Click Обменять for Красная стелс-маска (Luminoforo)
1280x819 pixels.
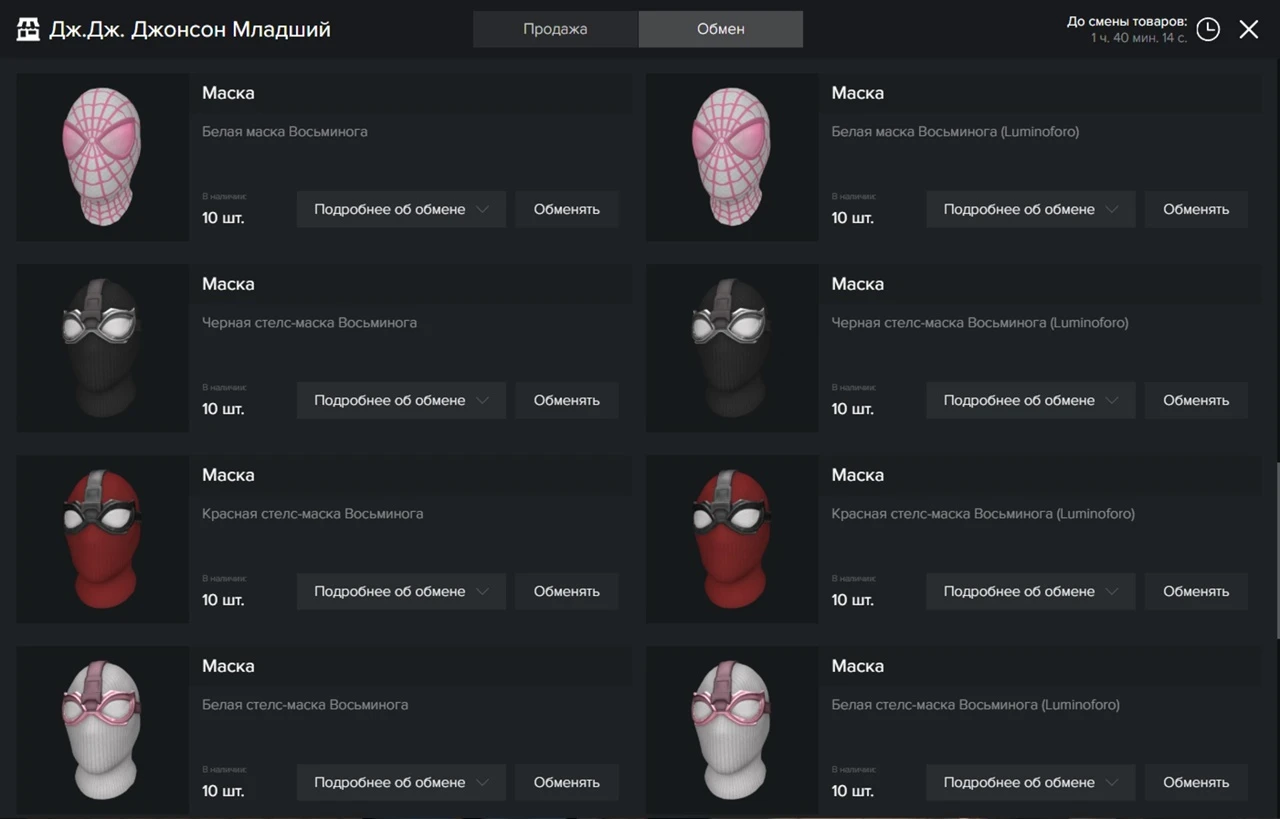click(1196, 591)
